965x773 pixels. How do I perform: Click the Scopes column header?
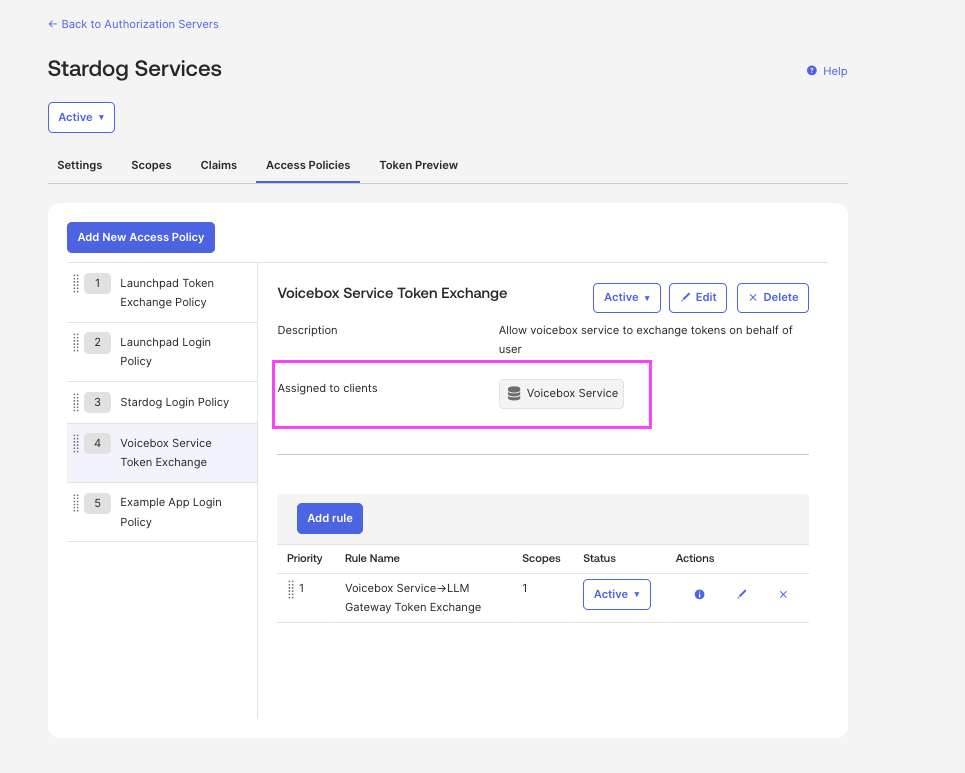[x=541, y=558]
